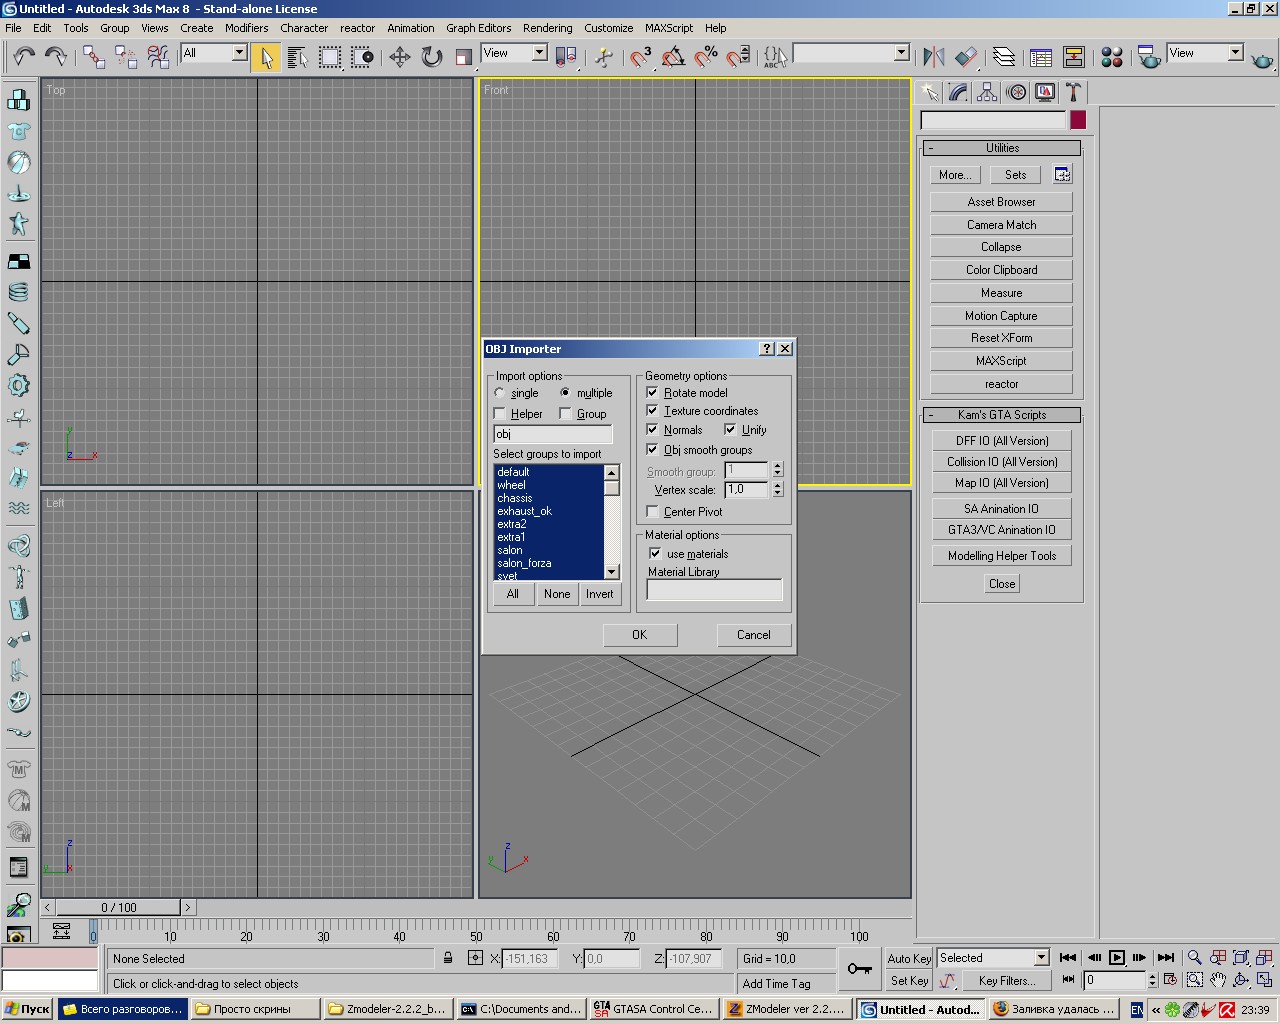Screen dimensions: 1280x1024
Task: Open the Hierarchy command panel tab
Action: coord(987,92)
